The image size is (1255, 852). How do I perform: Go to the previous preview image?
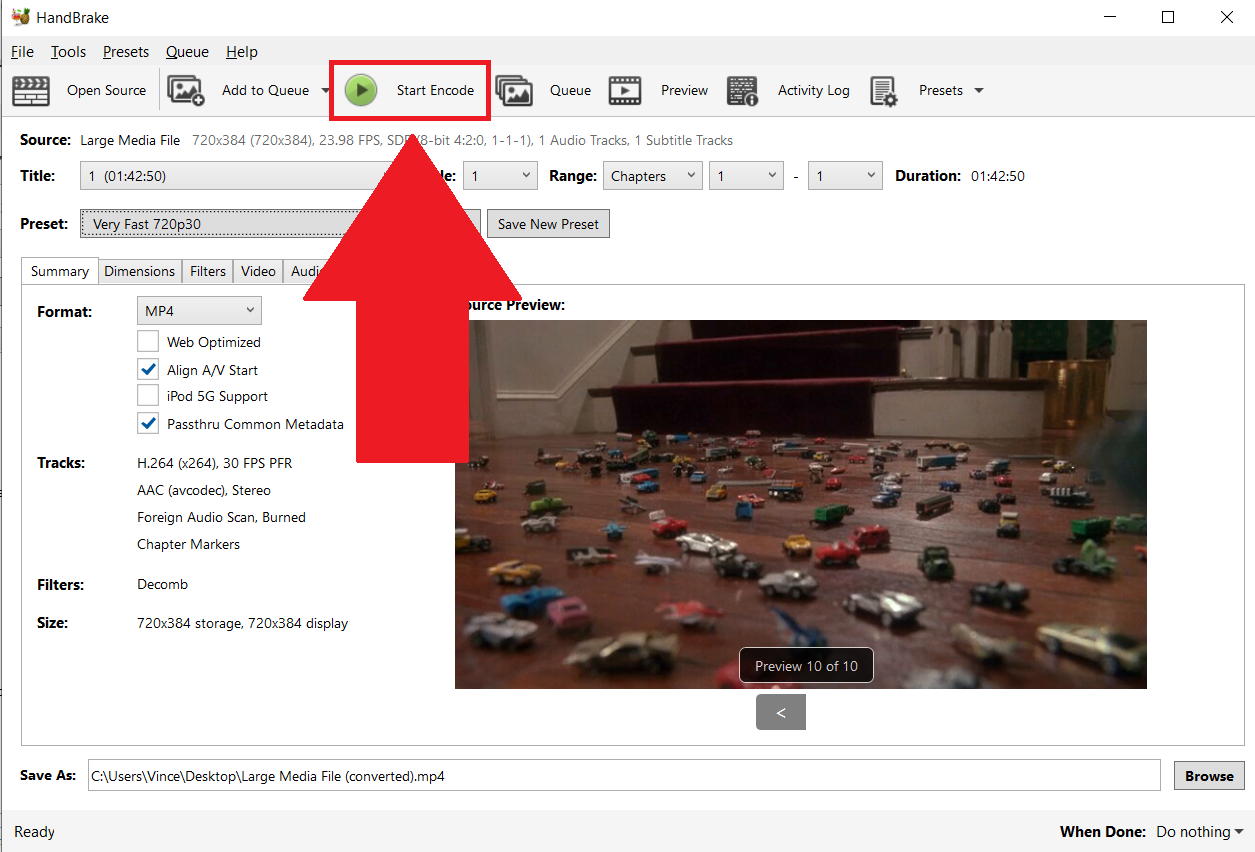(780, 712)
